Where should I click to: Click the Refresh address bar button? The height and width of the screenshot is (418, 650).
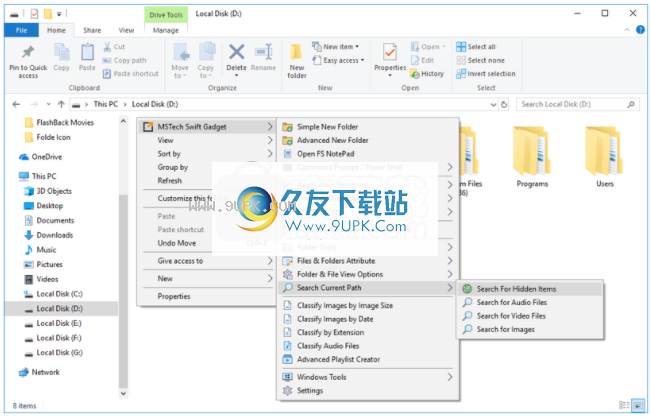(504, 104)
